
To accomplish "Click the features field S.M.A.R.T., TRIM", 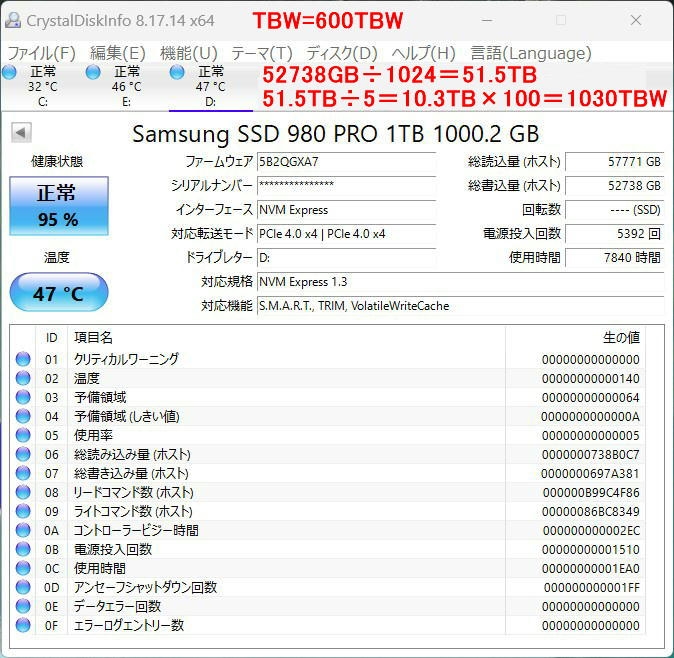I will 460,306.
